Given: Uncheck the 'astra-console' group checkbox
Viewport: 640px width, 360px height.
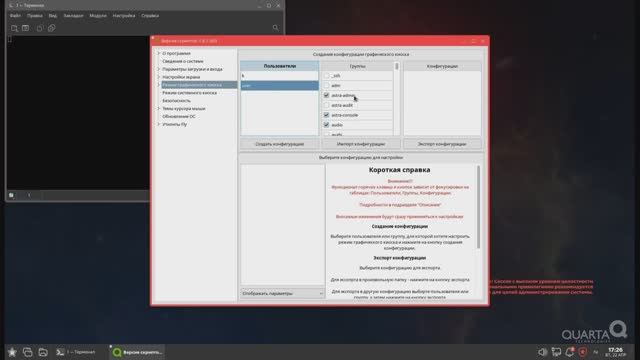Looking at the screenshot, I should click(x=327, y=115).
